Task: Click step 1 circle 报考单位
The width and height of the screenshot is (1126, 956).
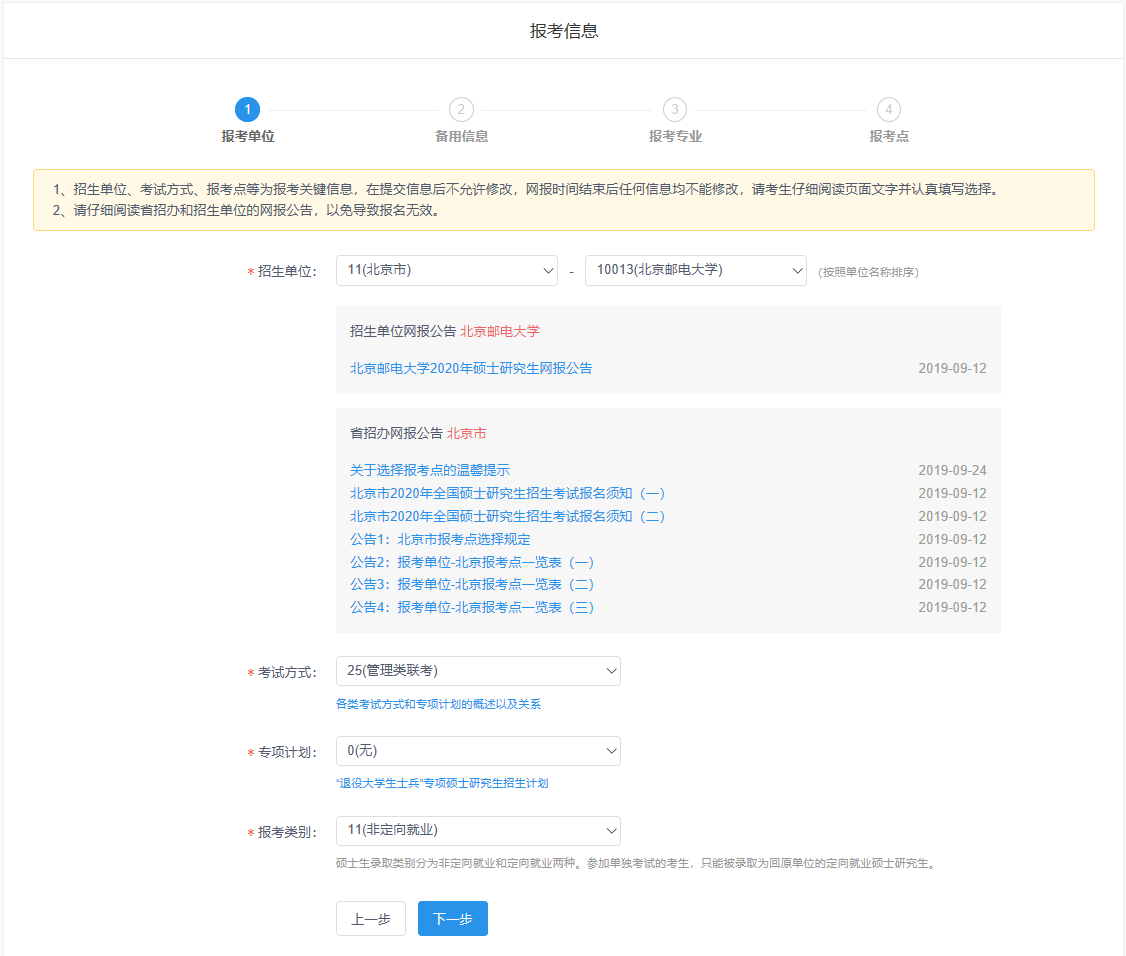Action: (247, 109)
